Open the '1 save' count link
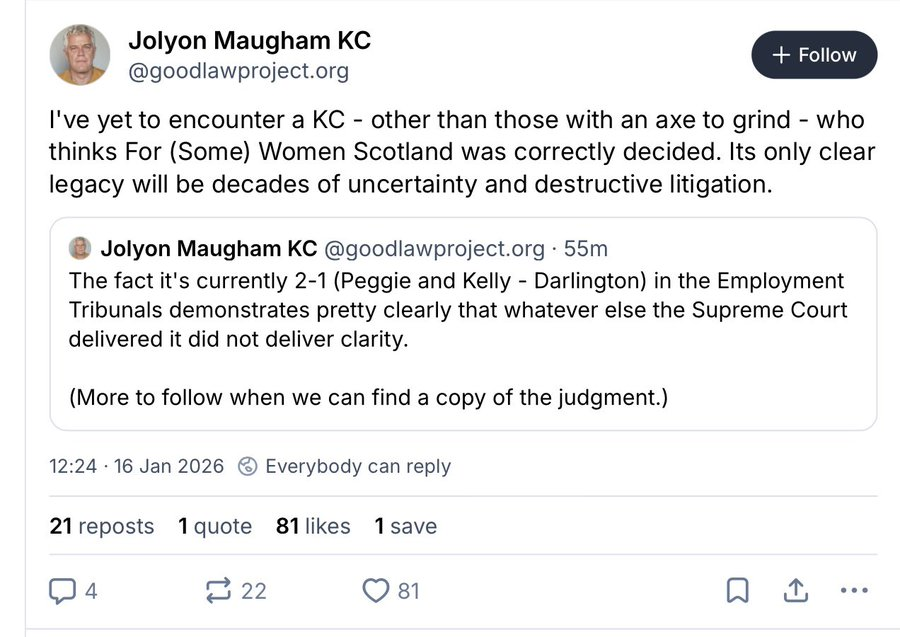Image resolution: width=900 pixels, height=637 pixels. click(405, 526)
